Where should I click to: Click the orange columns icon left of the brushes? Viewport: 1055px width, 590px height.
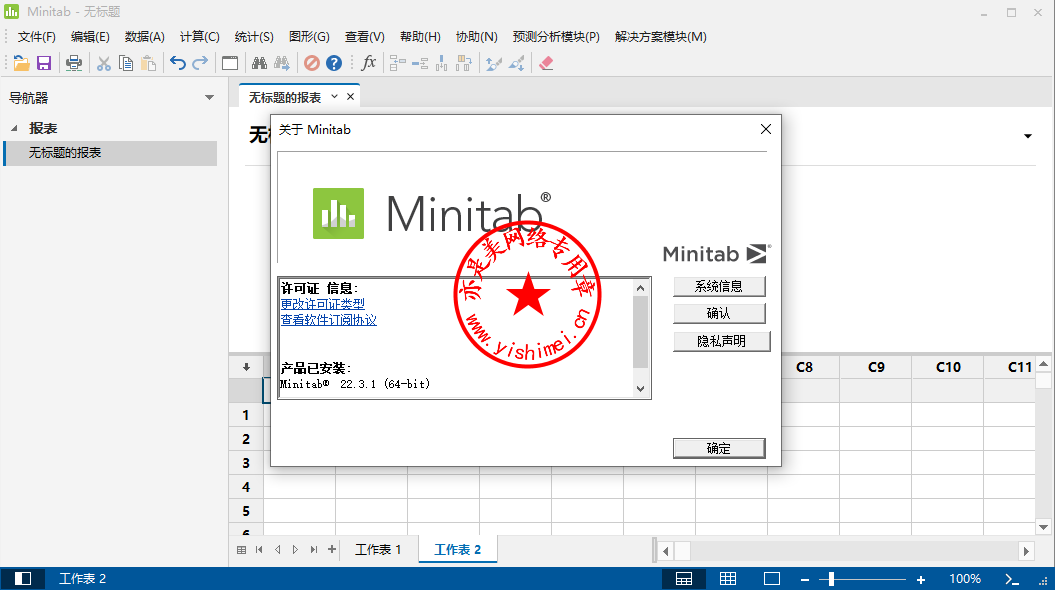point(464,63)
